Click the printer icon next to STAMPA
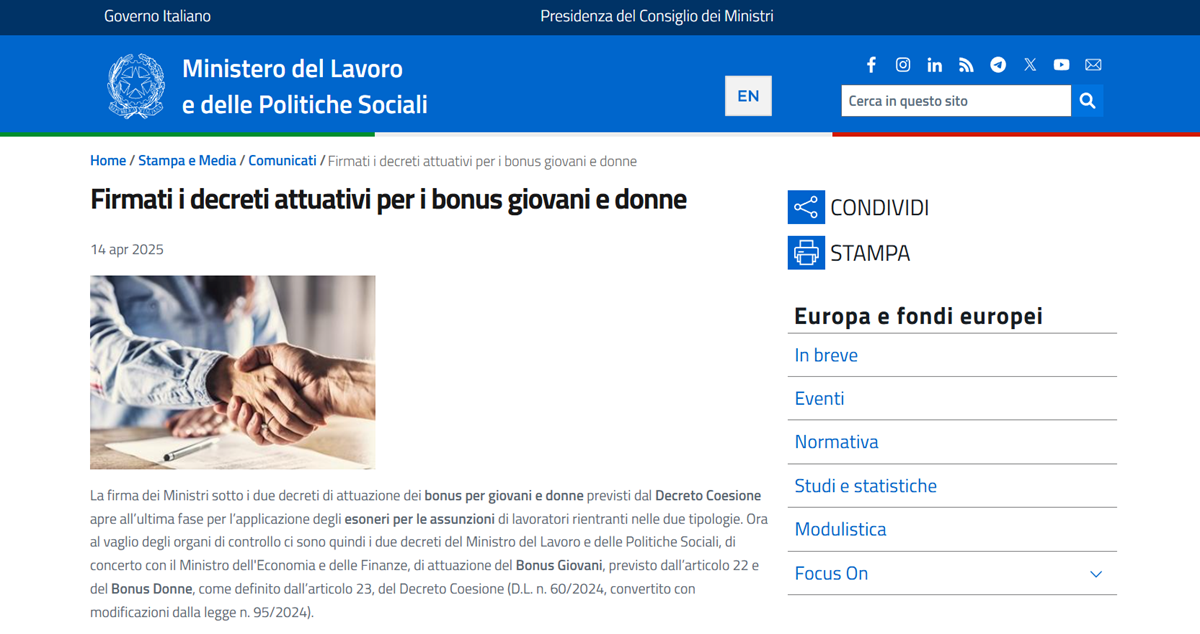The width and height of the screenshot is (1200, 634). pyautogui.click(x=806, y=253)
